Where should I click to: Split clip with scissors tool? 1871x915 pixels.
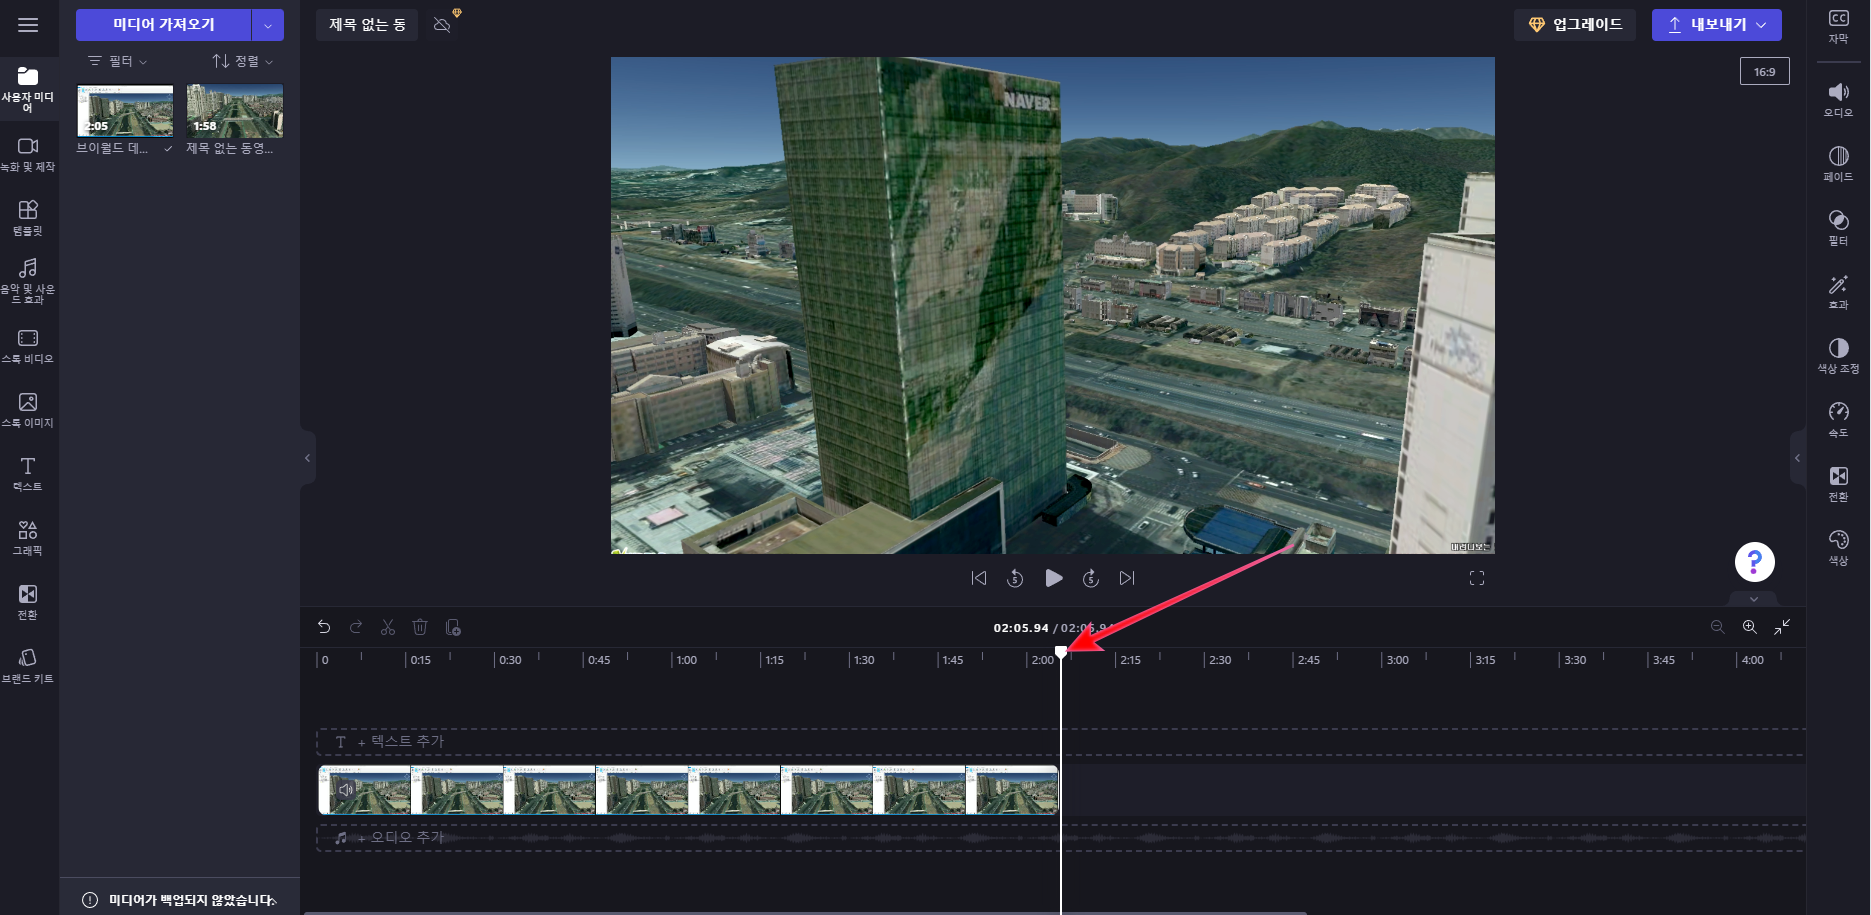point(388,627)
